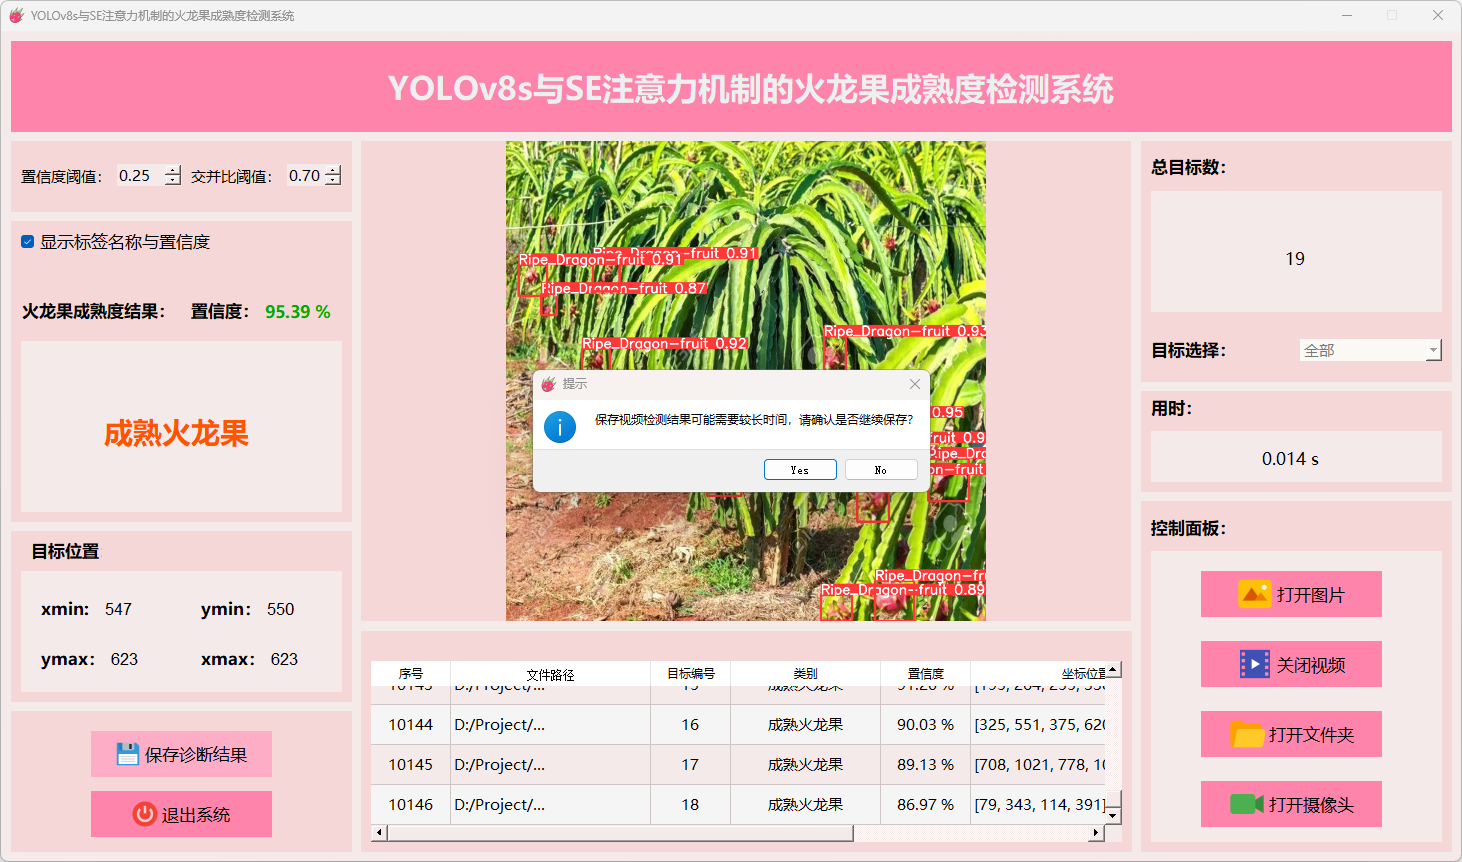1462x862 pixels.
Task: Click the 成熟火龙果 class cell in row 10146
Action: (806, 804)
